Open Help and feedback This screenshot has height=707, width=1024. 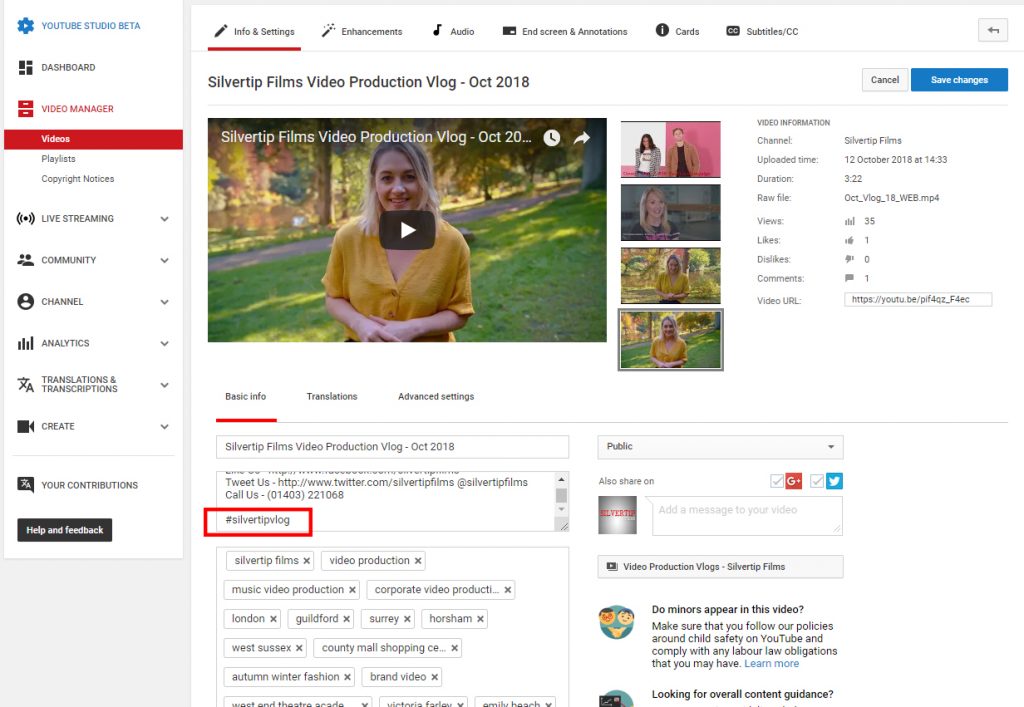point(65,530)
